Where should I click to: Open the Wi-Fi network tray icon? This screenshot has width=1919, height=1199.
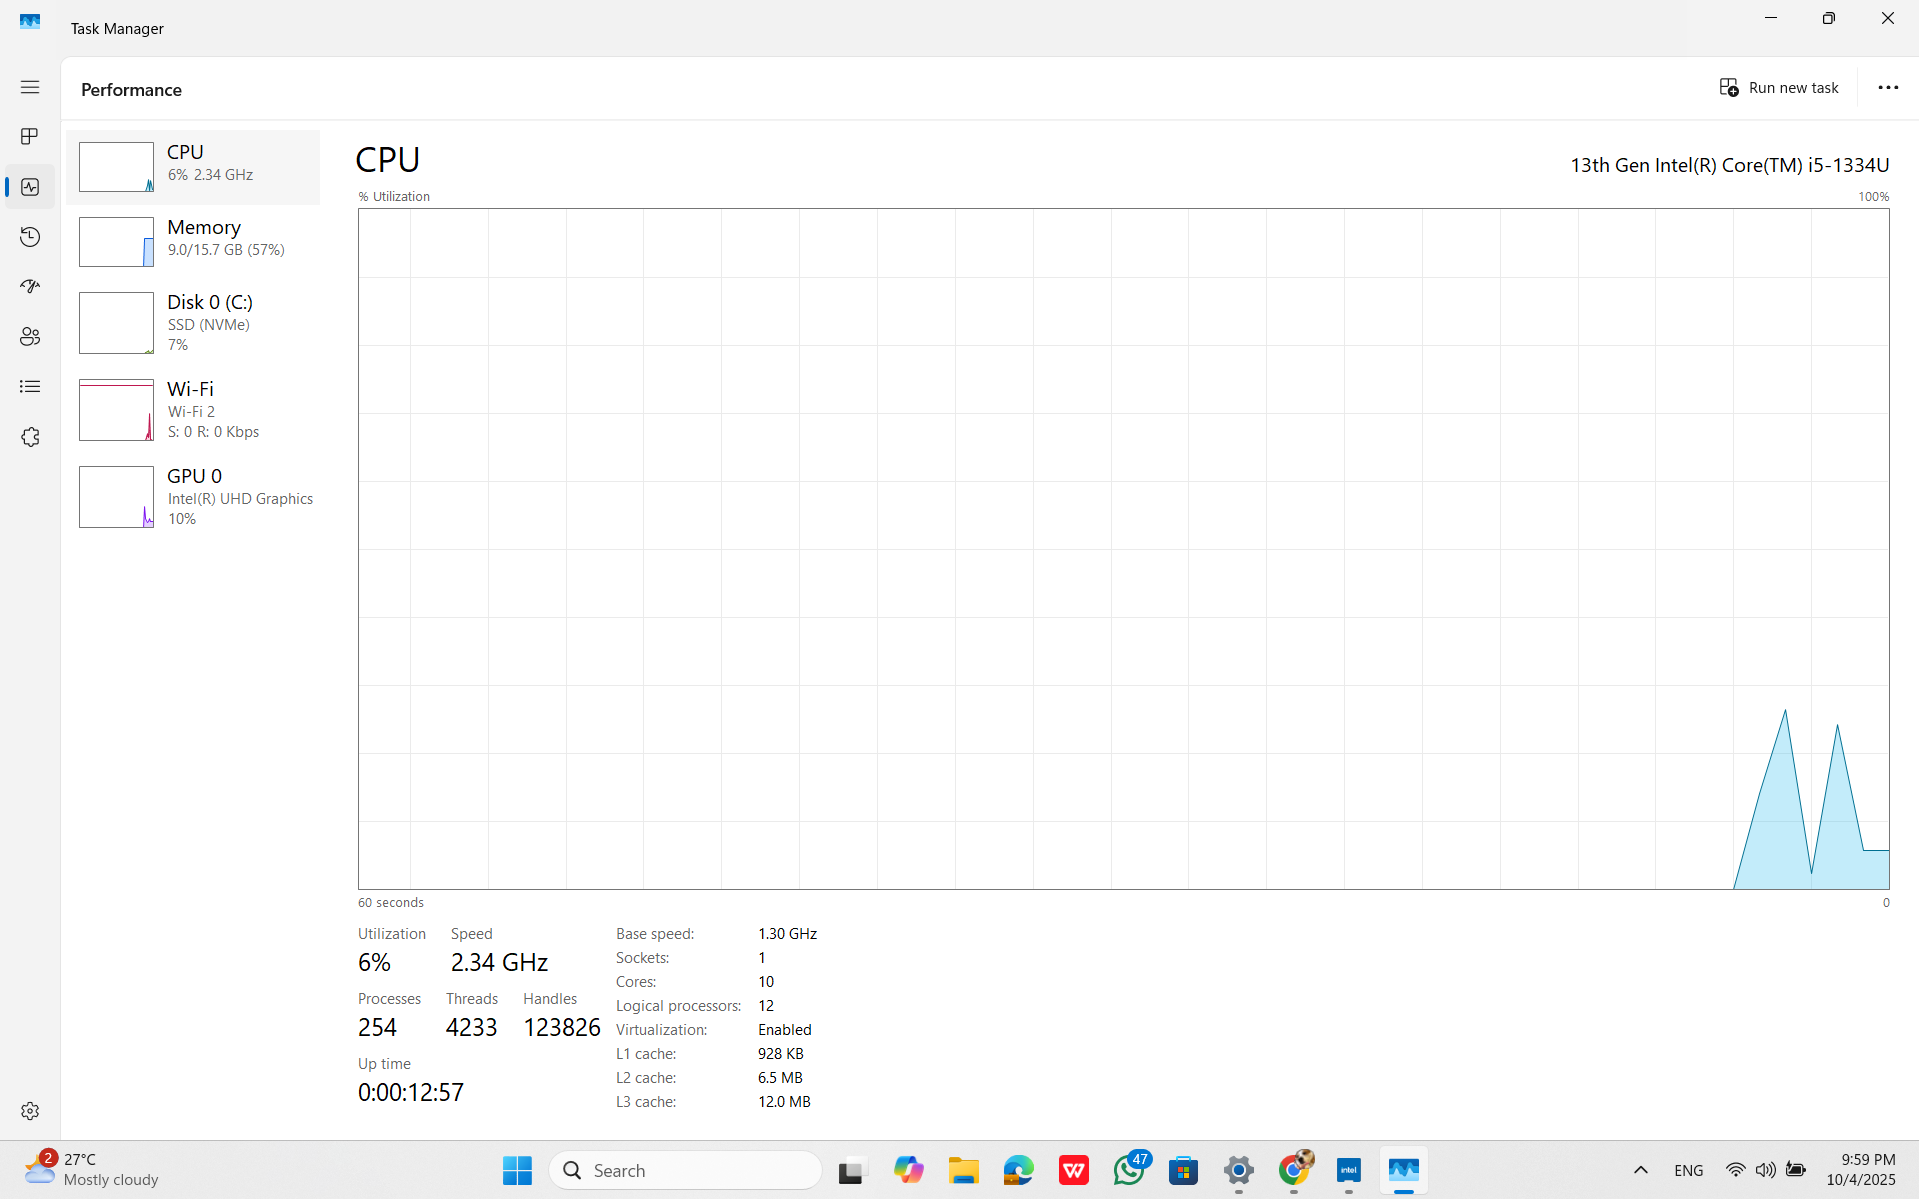(x=1736, y=1170)
